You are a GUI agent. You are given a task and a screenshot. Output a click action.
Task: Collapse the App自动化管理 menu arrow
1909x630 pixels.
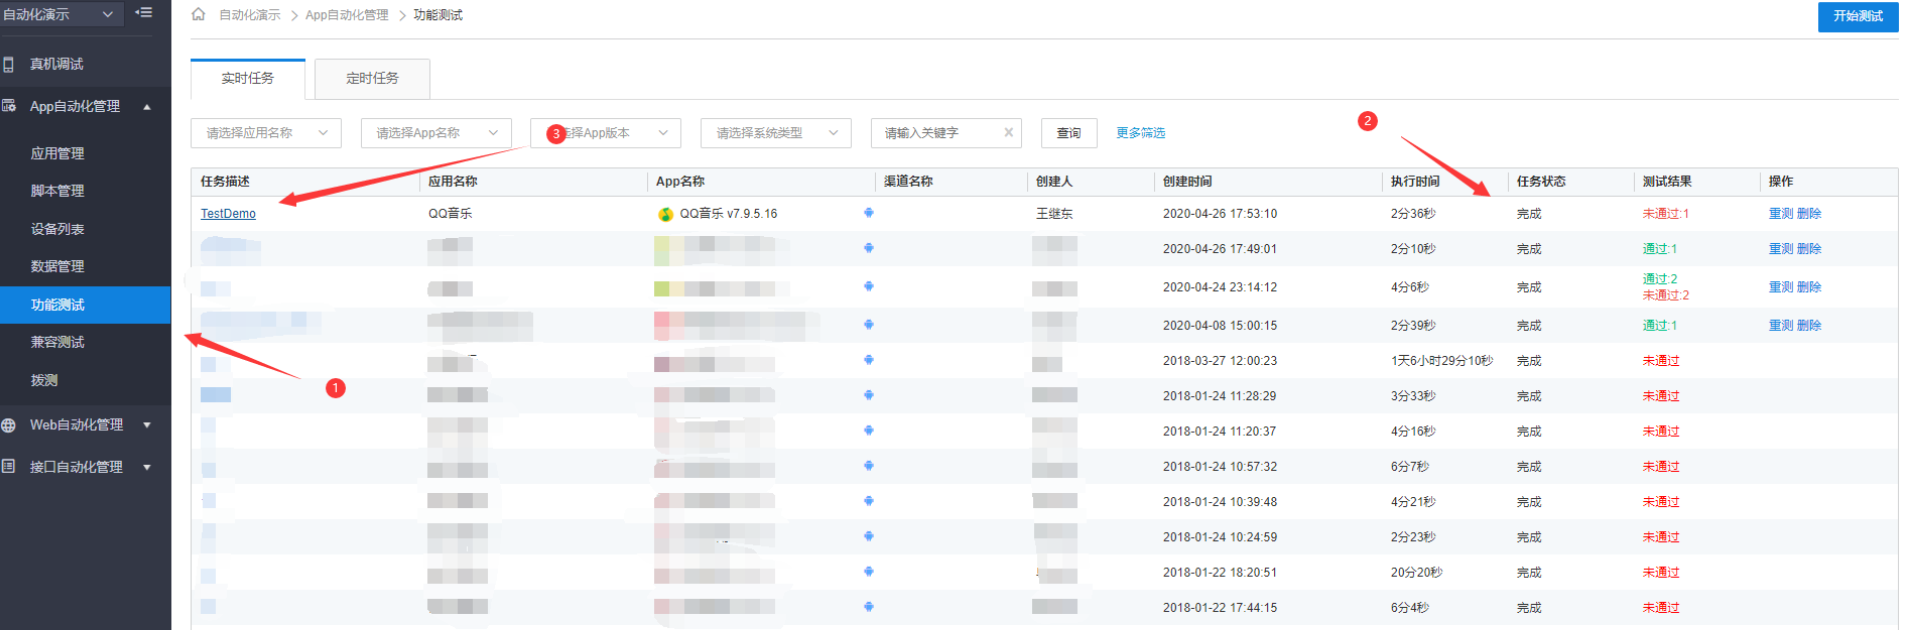(x=147, y=107)
